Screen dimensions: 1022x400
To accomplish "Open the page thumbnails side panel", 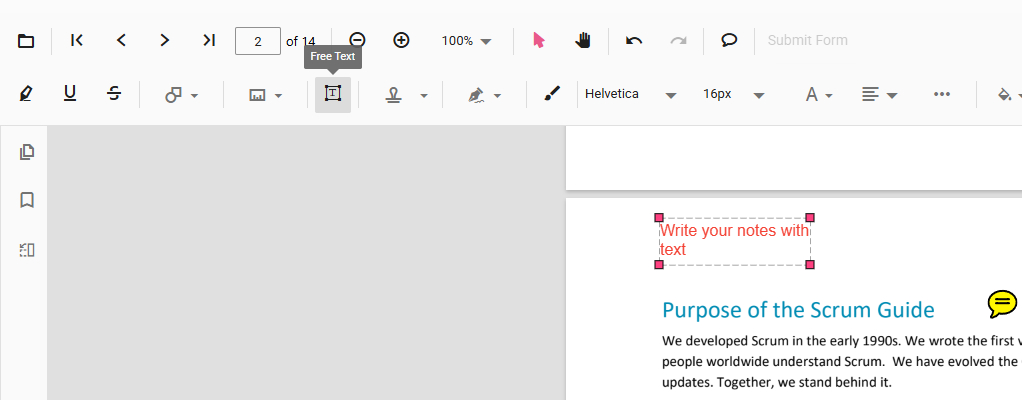I will click(x=27, y=152).
